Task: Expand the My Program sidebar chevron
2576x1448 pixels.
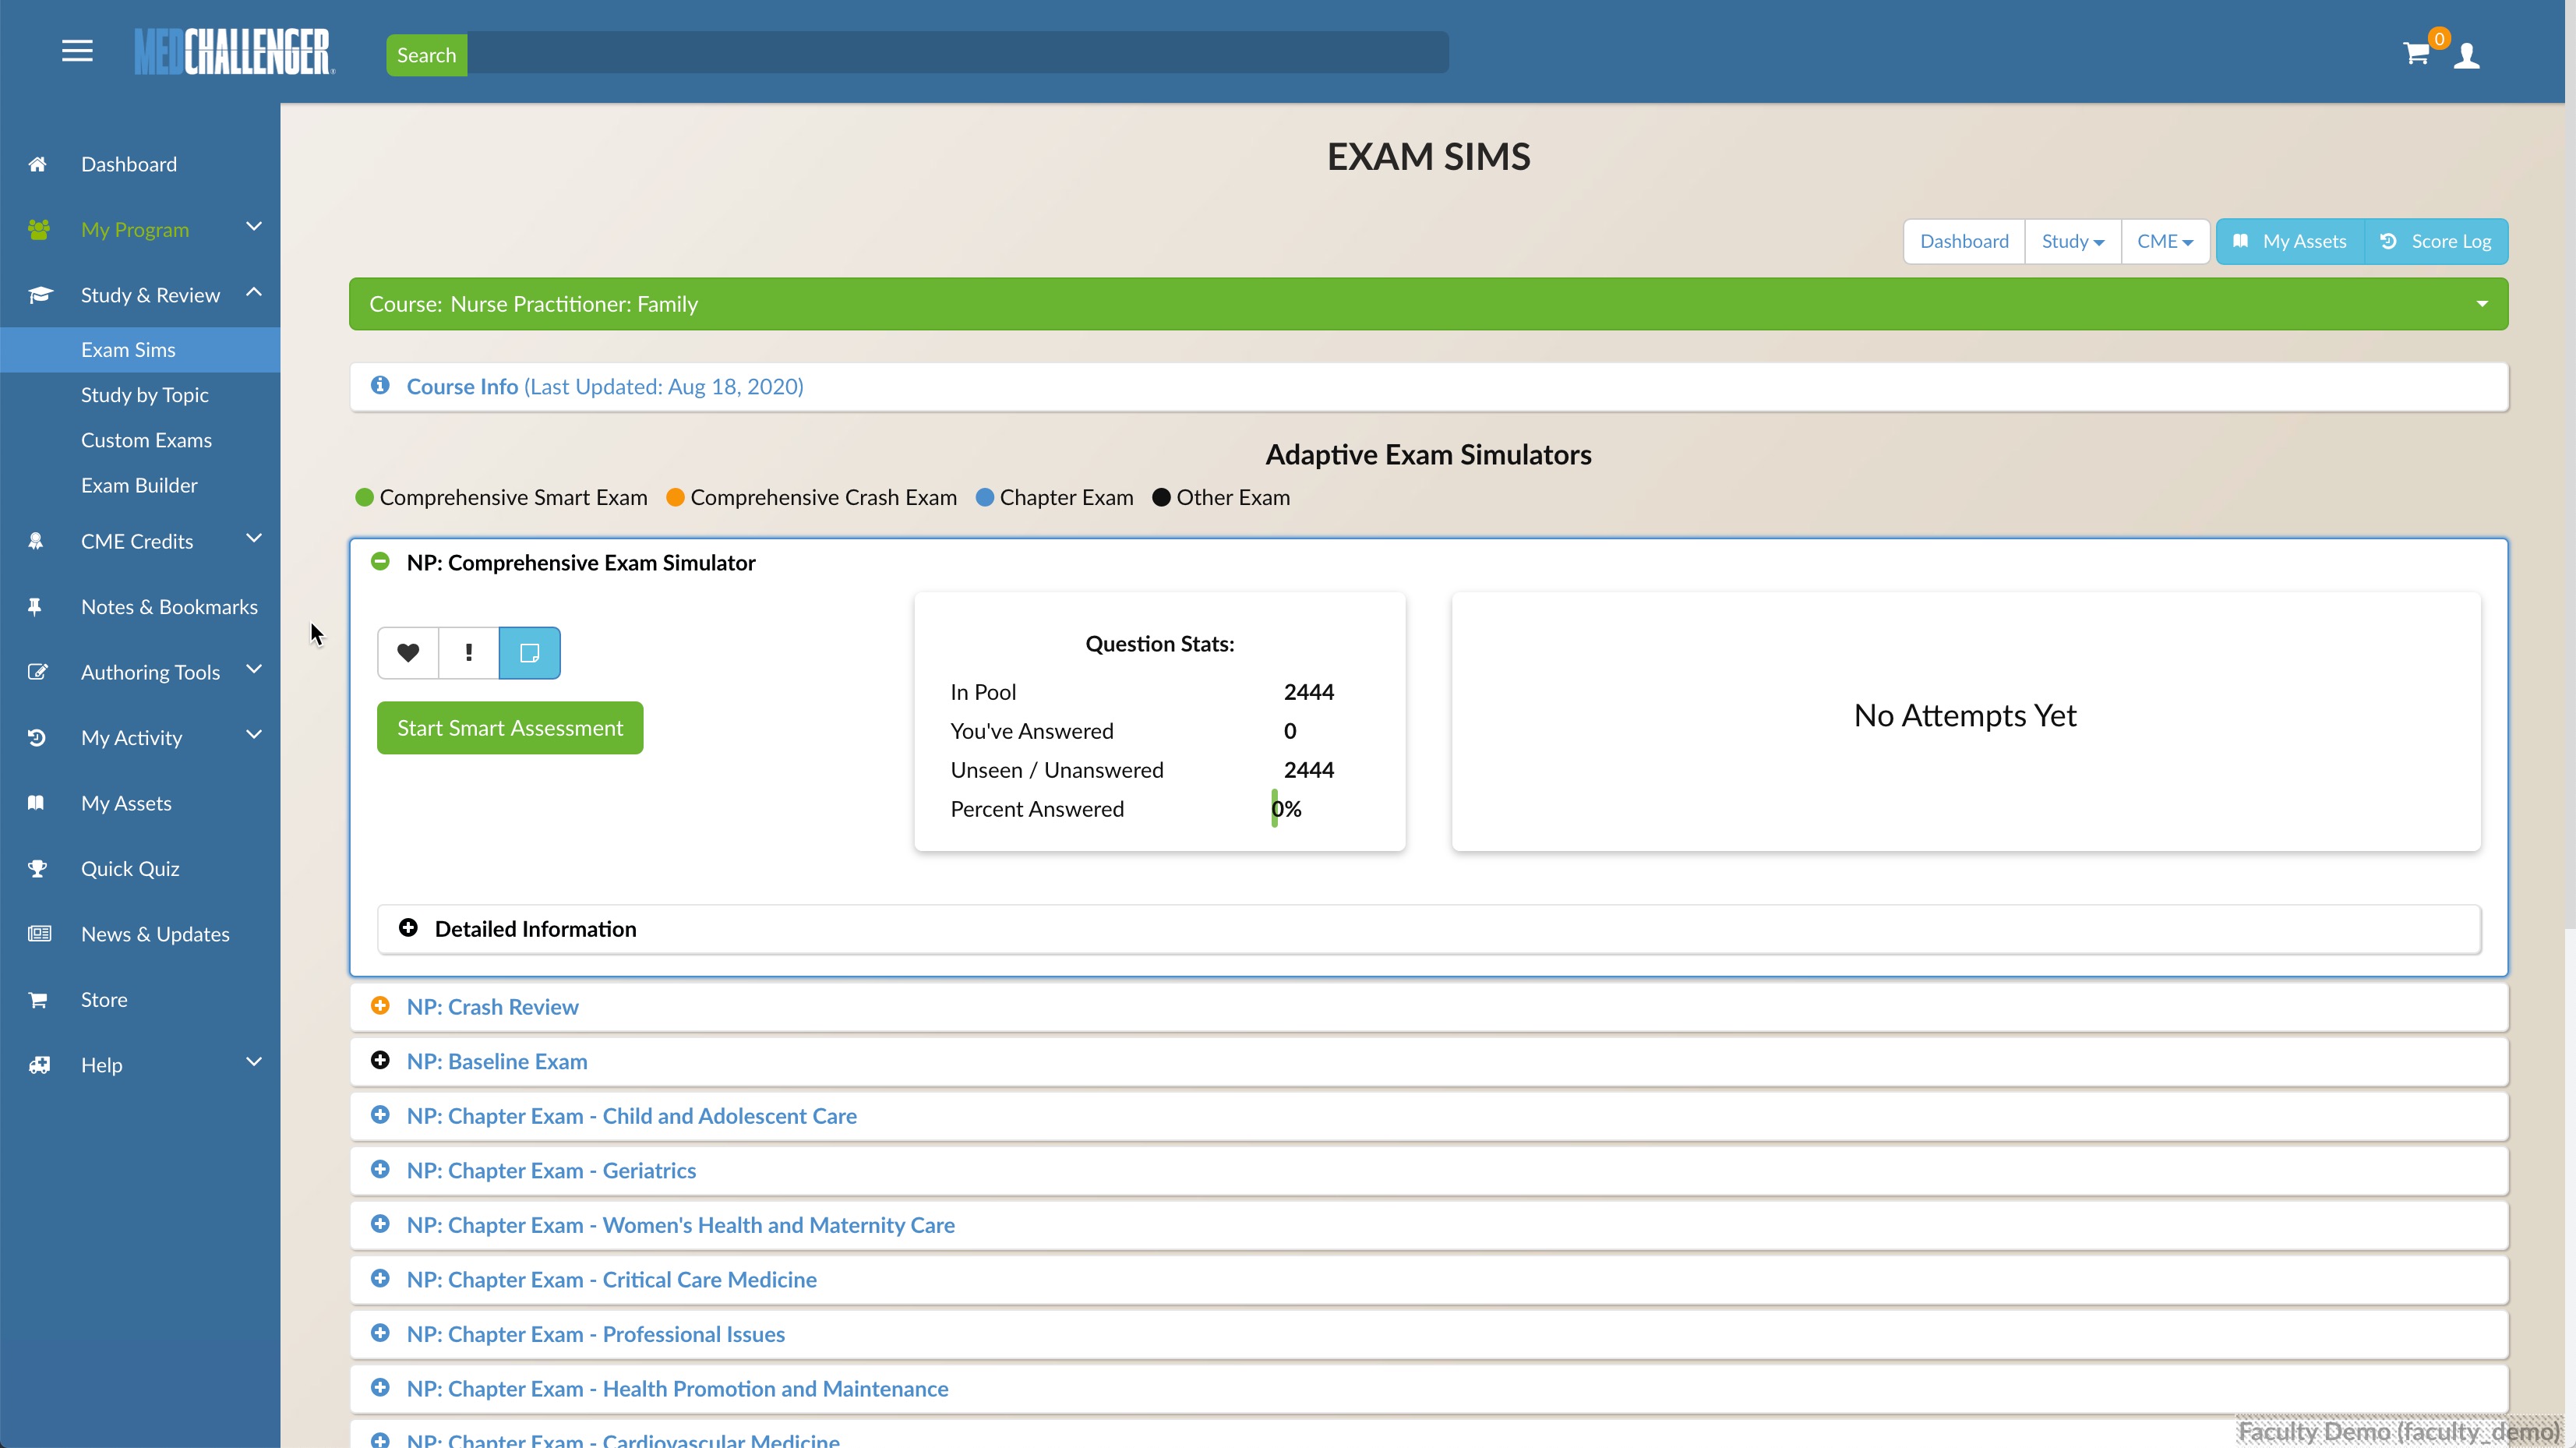Action: pos(254,227)
